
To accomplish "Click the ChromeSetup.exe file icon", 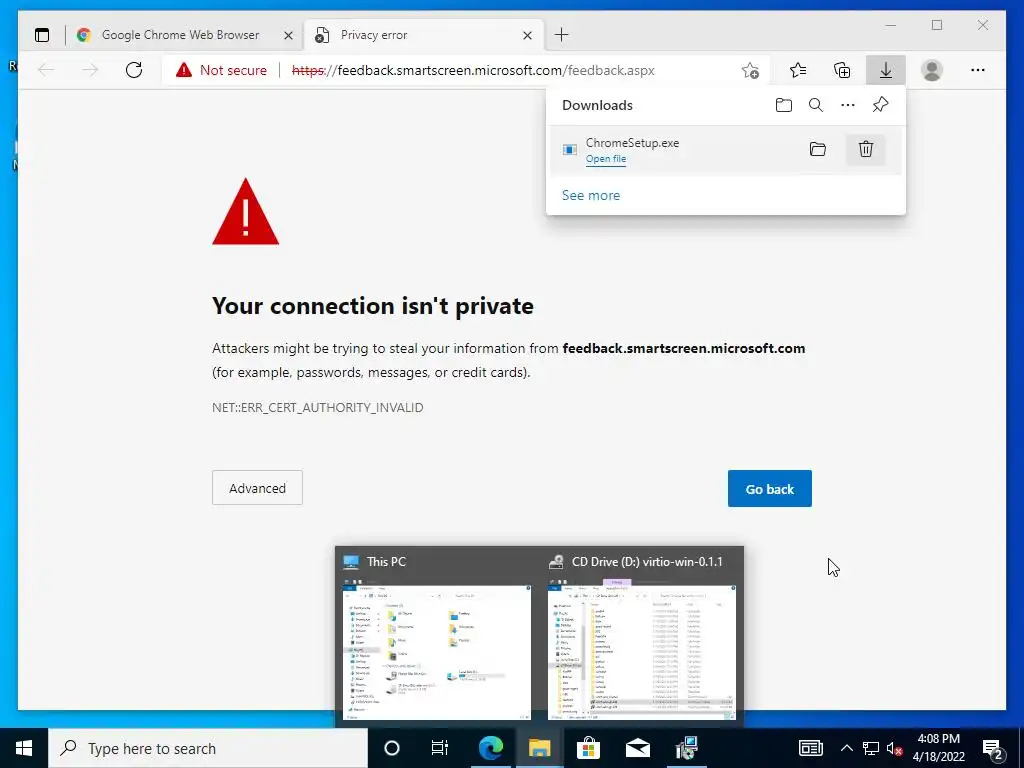I will [569, 150].
